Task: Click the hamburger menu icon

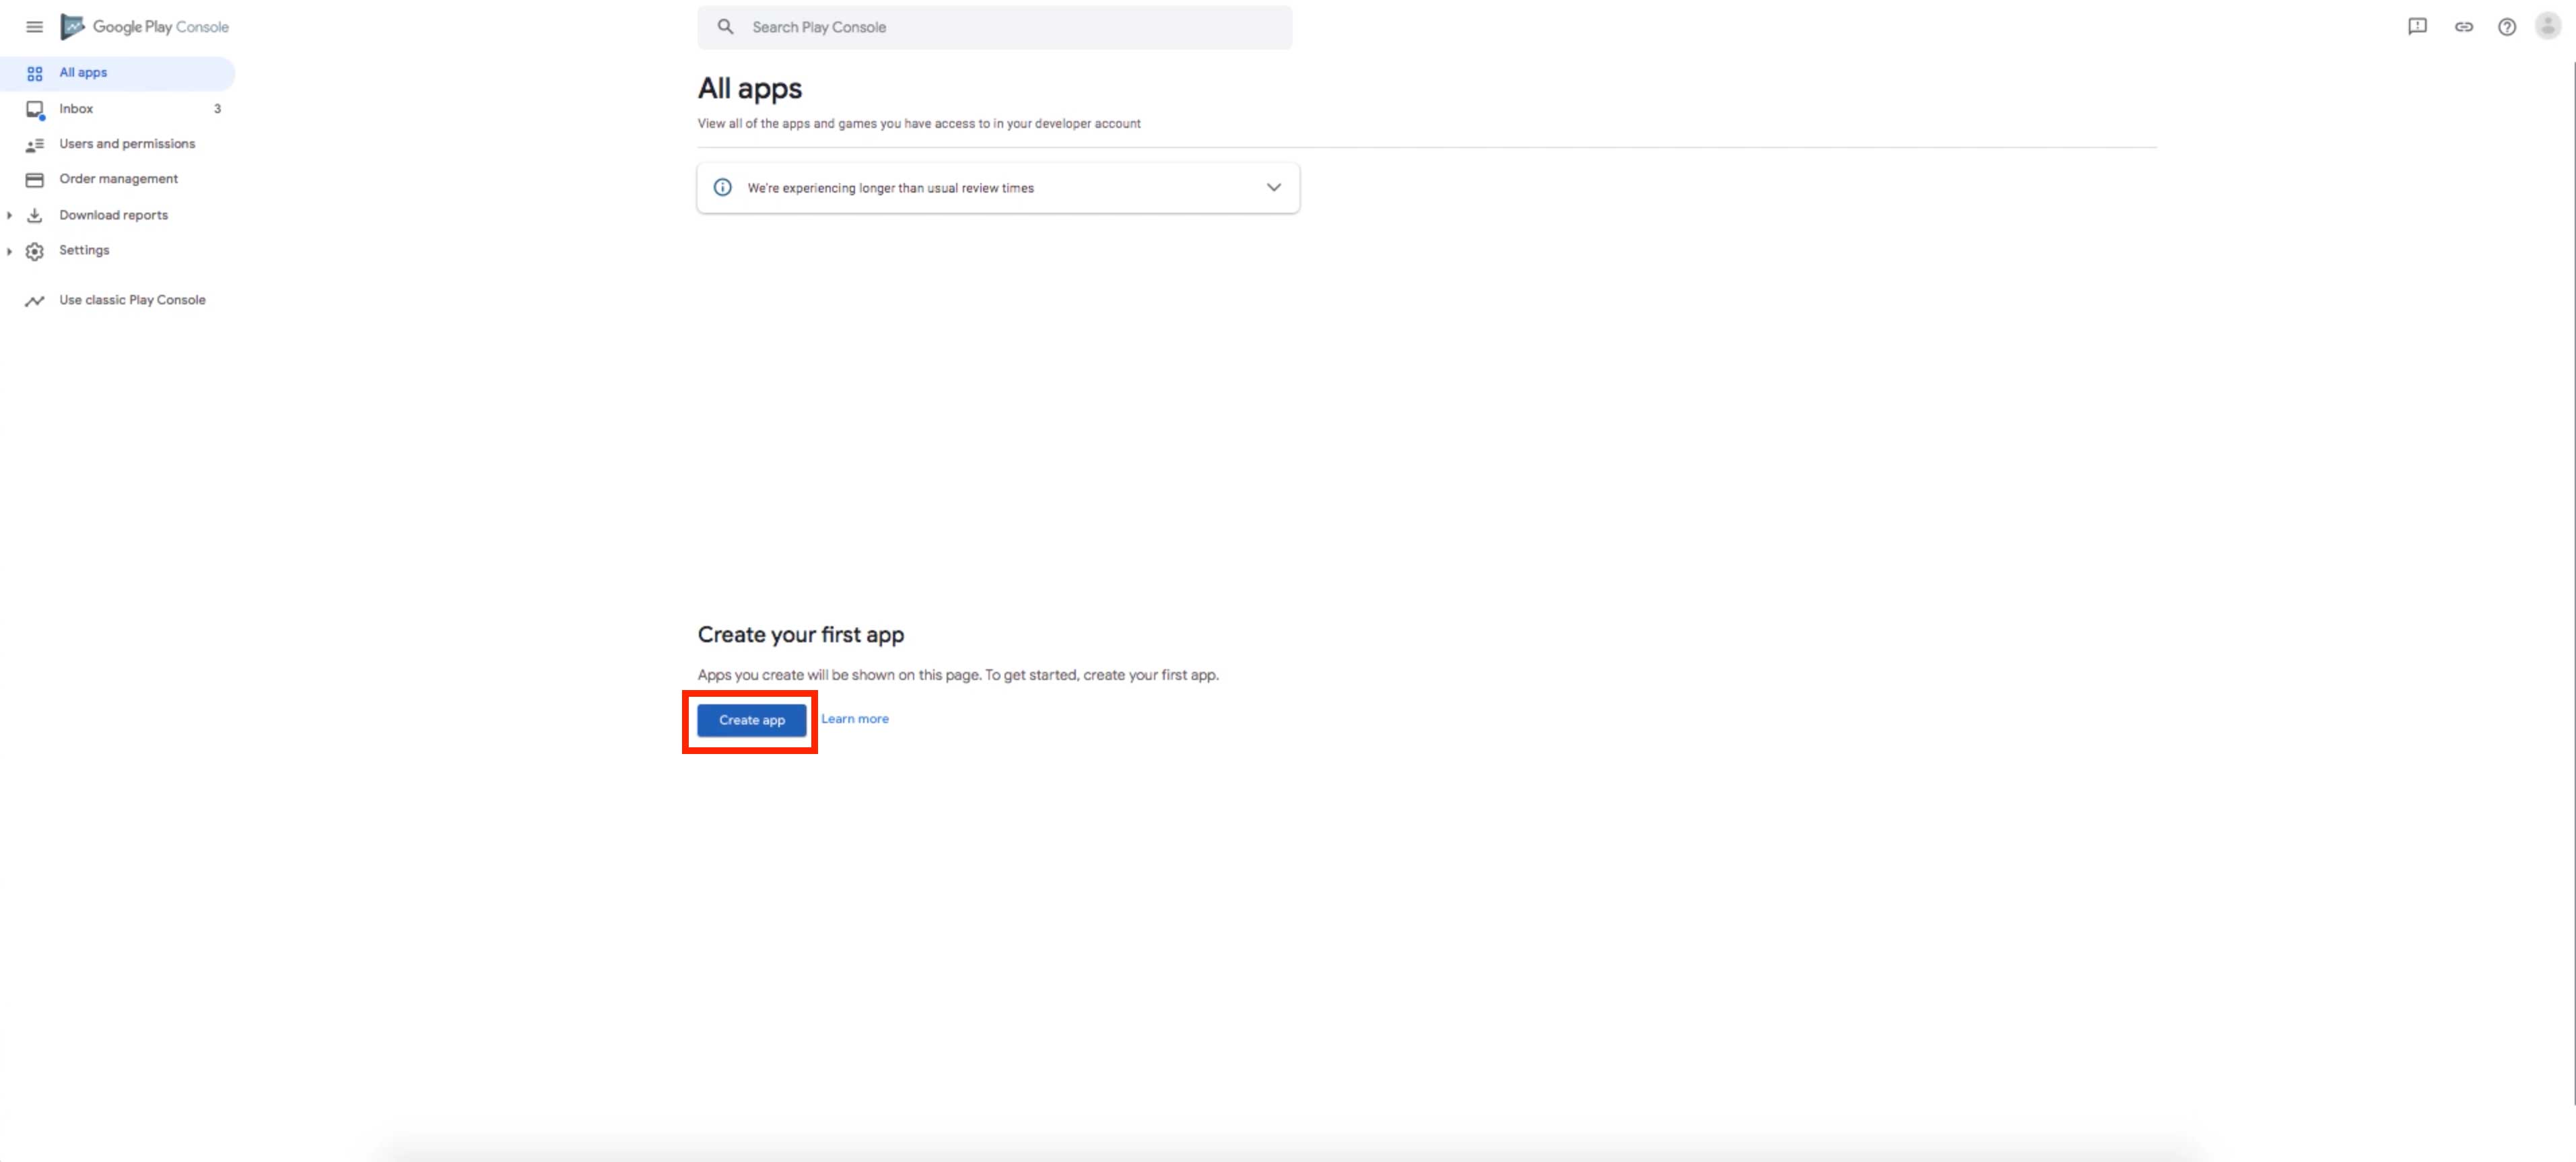Action: coord(34,27)
